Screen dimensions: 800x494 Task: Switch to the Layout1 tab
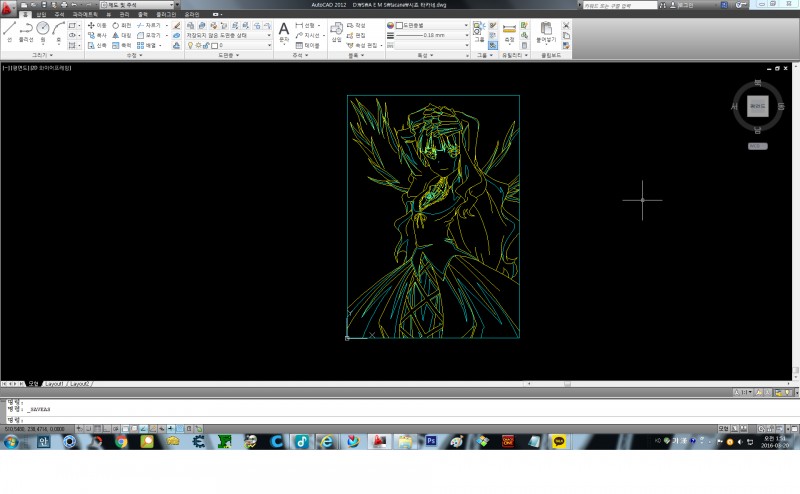coord(53,383)
